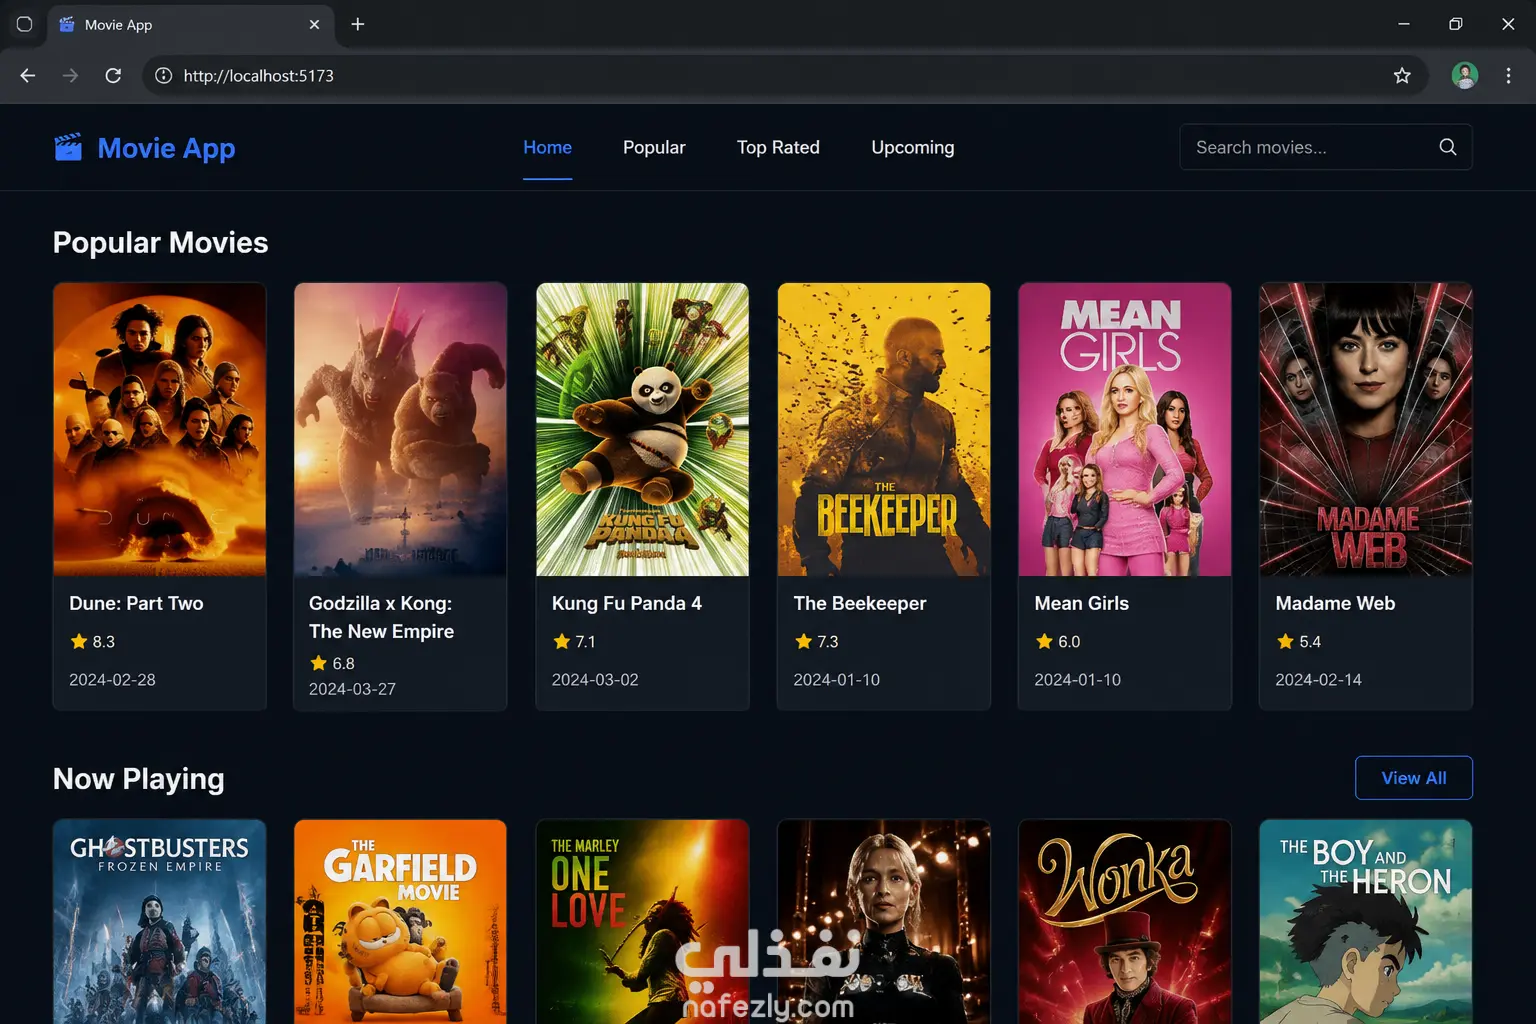Viewport: 1536px width, 1024px height.
Task: Click the Madame Web rating star
Action: click(x=1285, y=642)
